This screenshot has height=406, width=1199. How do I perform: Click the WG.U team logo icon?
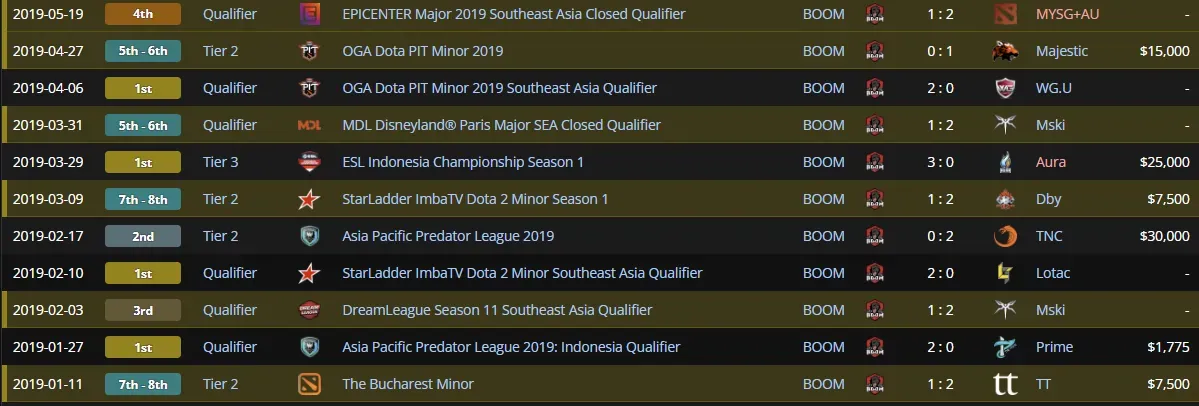pos(1006,88)
